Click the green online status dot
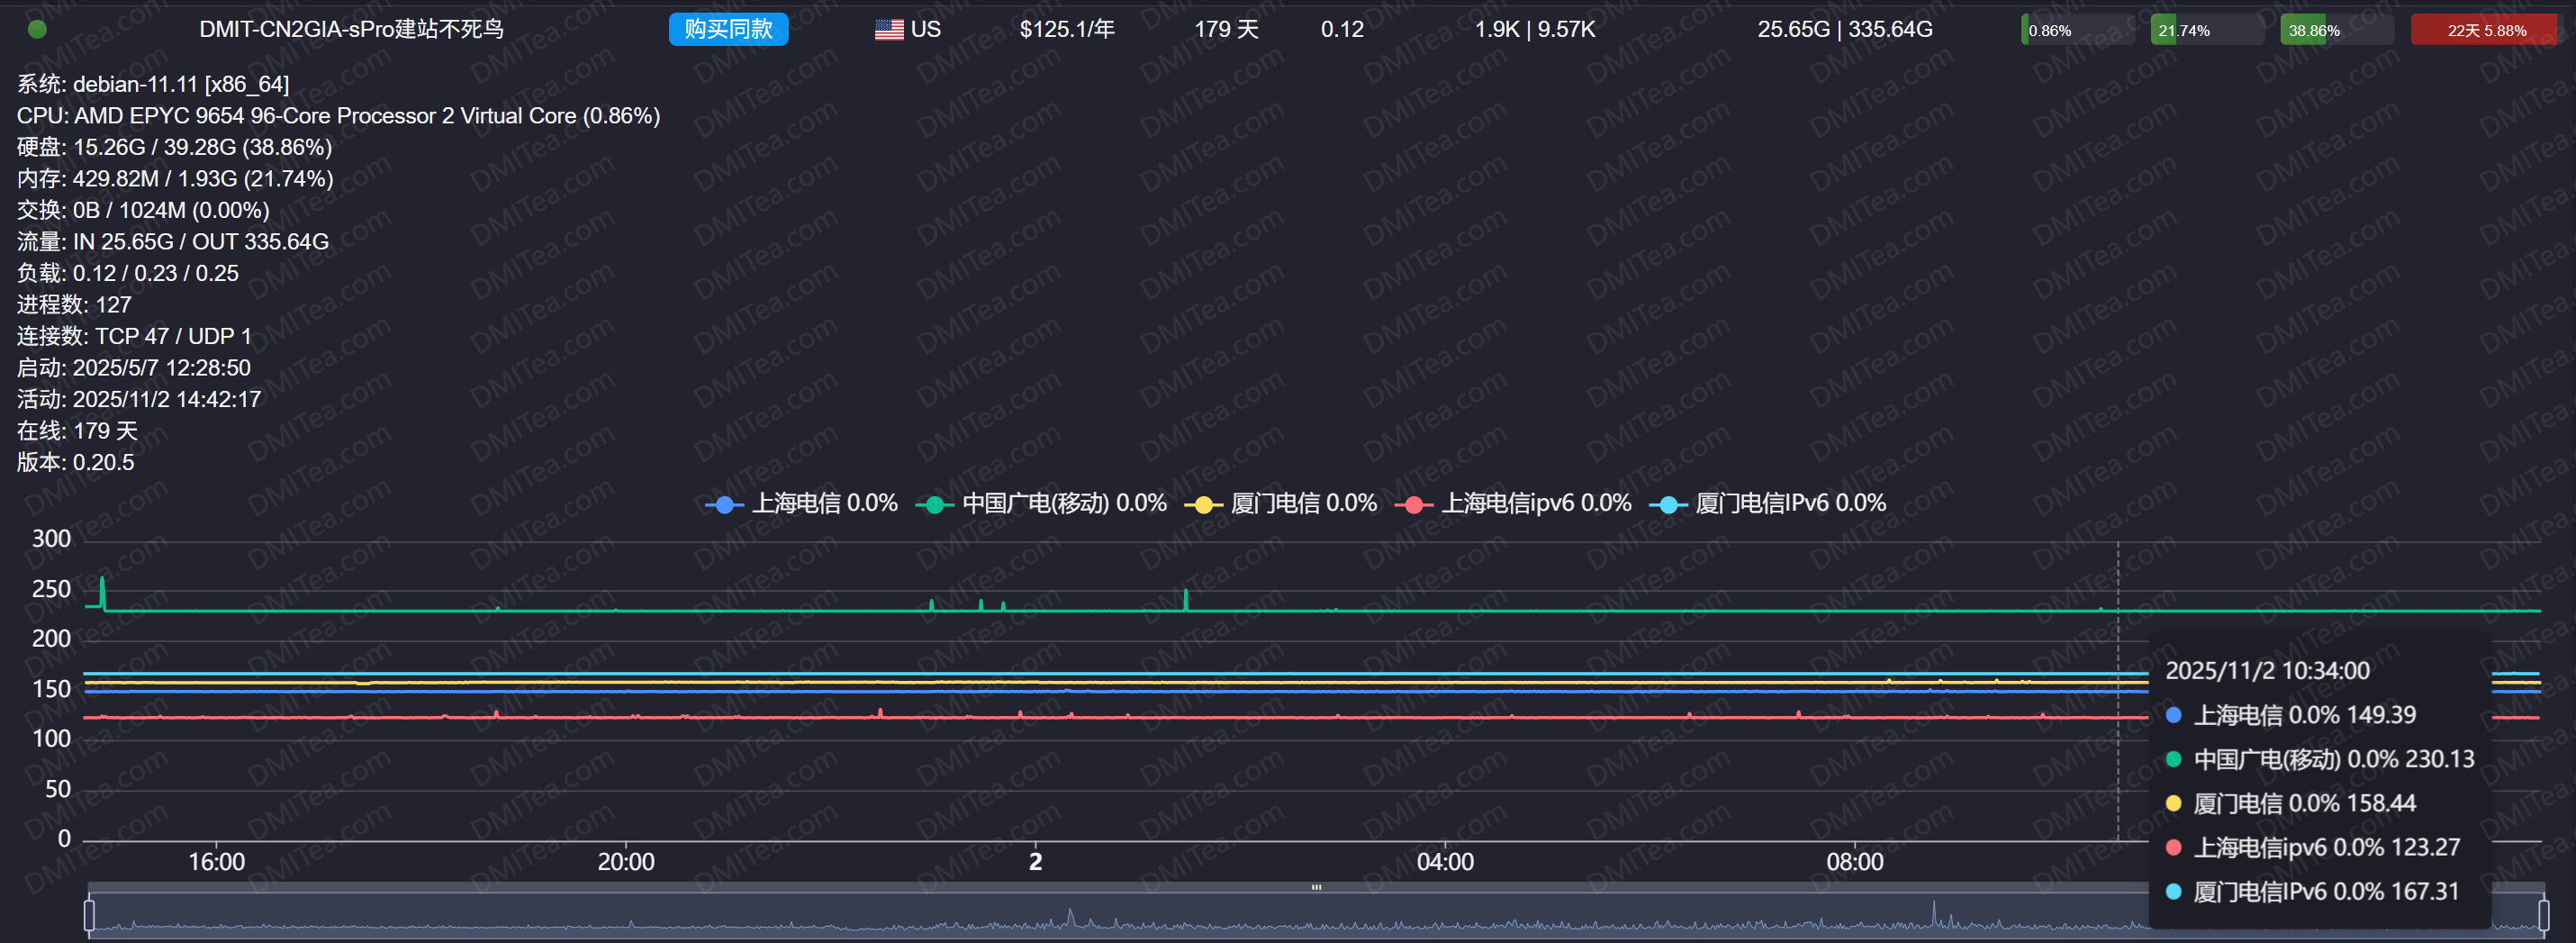The height and width of the screenshot is (943, 2576). (37, 29)
